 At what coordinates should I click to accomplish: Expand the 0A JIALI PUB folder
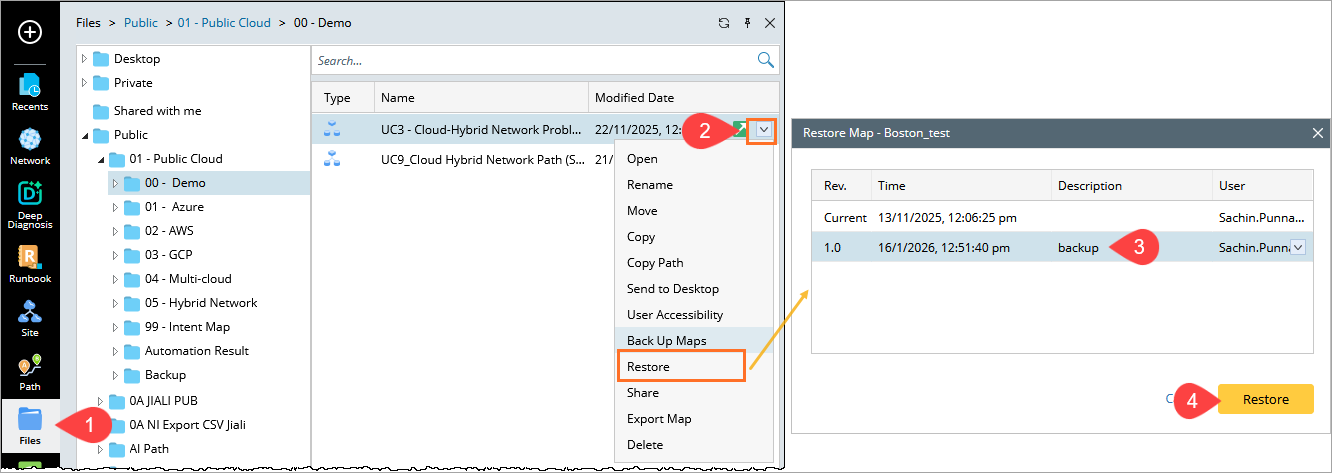tap(100, 401)
